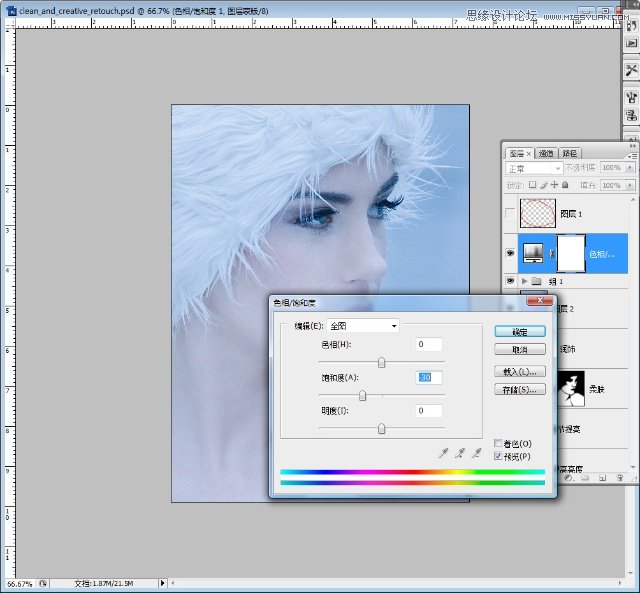640x593 pixels.
Task: Click the 明度(I) value field
Action: 429,411
